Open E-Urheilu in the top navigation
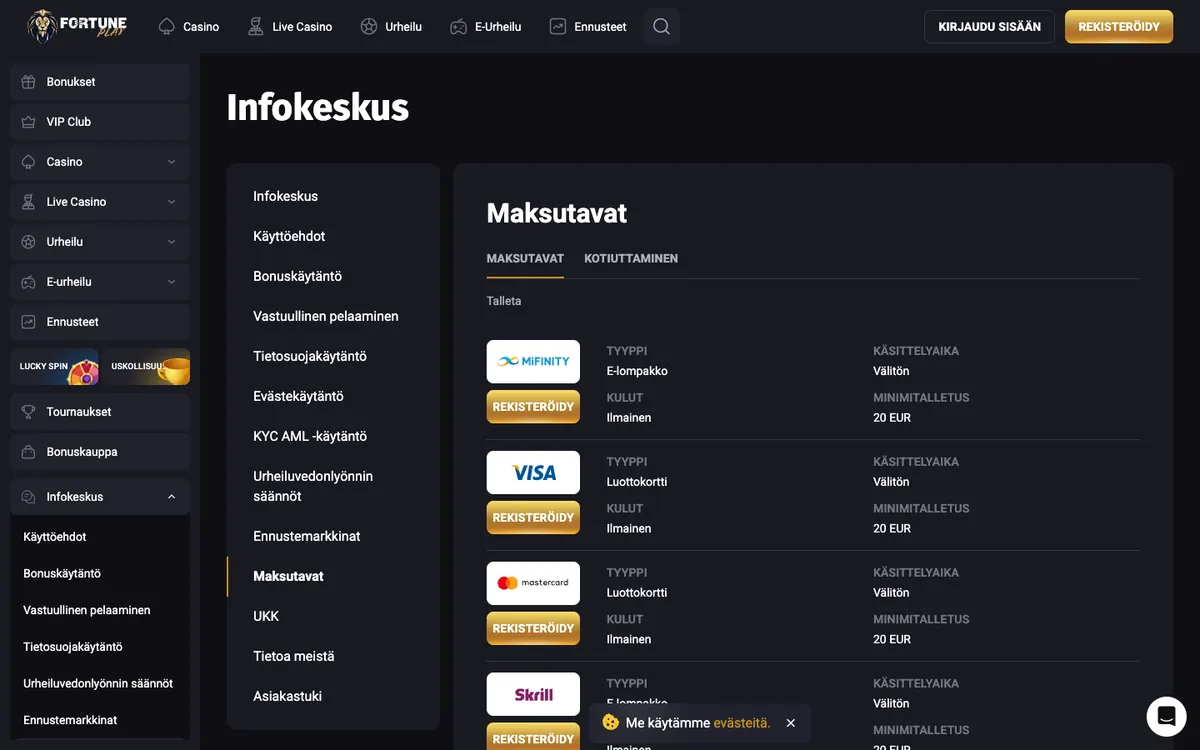The height and width of the screenshot is (750, 1200). pyautogui.click(x=486, y=27)
